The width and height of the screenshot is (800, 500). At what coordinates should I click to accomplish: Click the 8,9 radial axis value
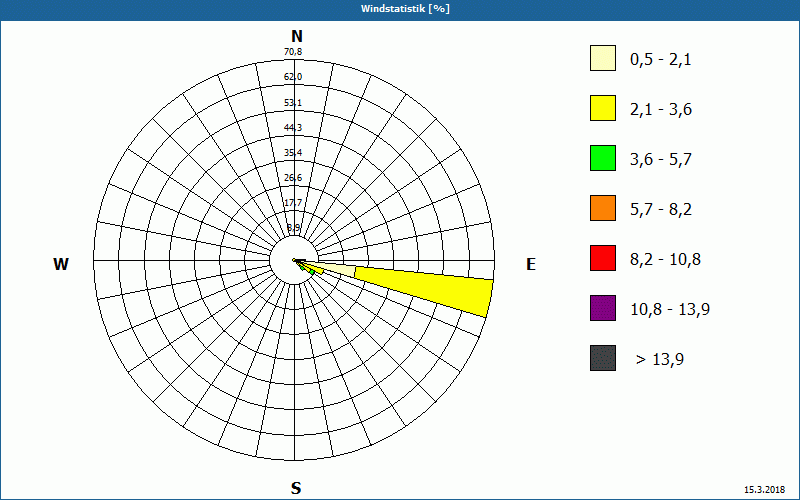(294, 228)
